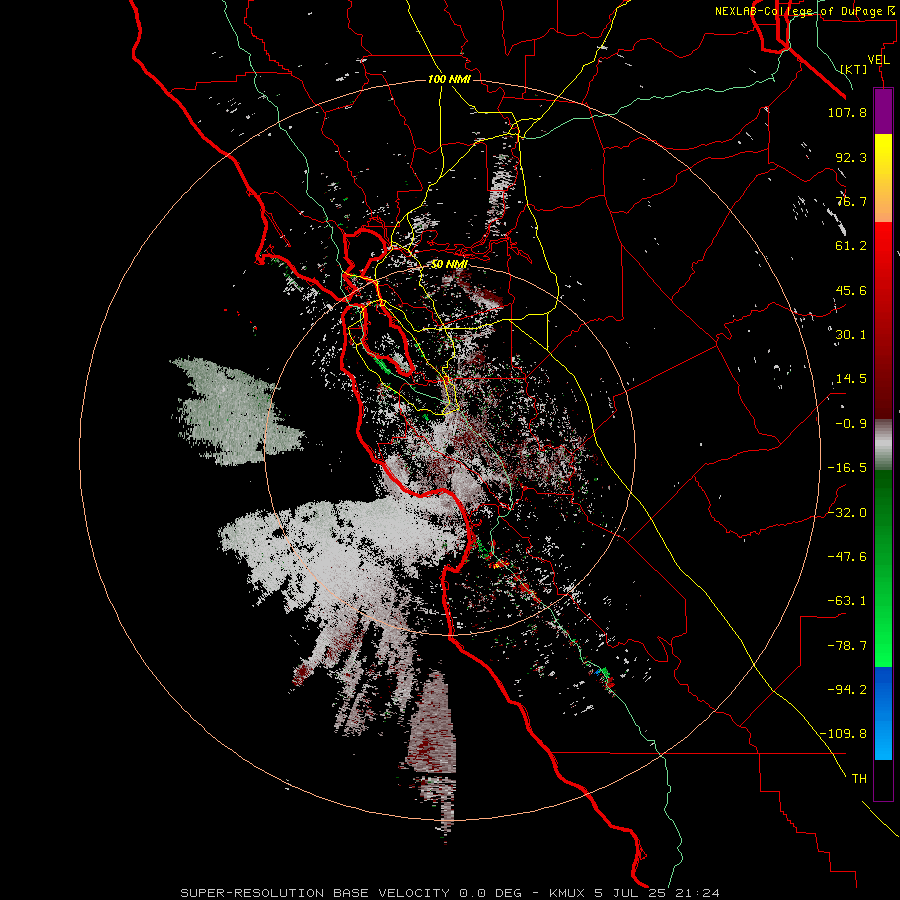Select the 30.1 legend value
The height and width of the screenshot is (900, 900).
(x=851, y=335)
